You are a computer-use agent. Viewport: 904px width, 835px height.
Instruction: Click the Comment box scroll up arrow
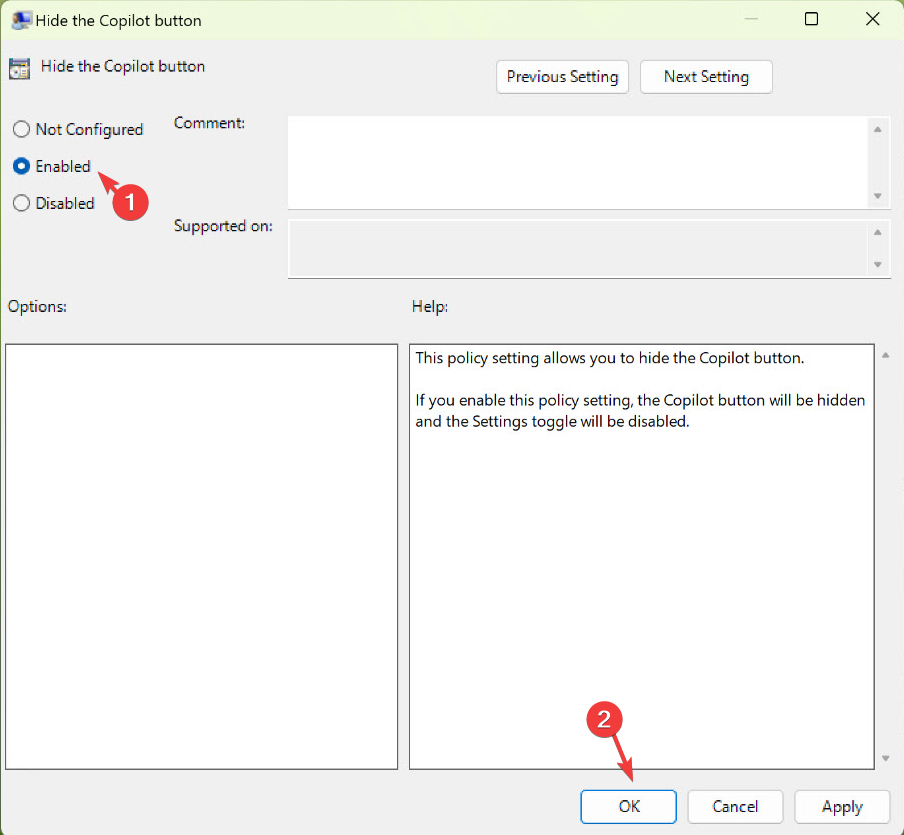pos(877,130)
